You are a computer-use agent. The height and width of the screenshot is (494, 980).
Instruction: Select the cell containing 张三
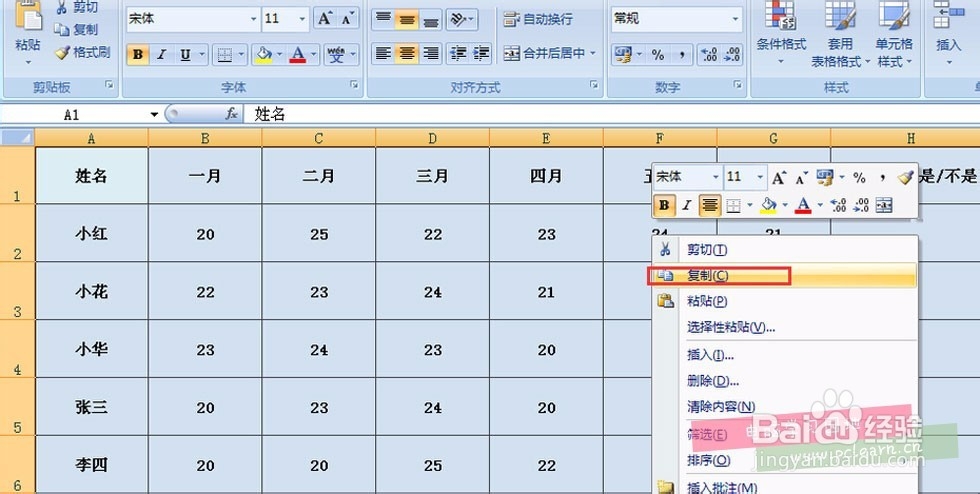pos(92,406)
